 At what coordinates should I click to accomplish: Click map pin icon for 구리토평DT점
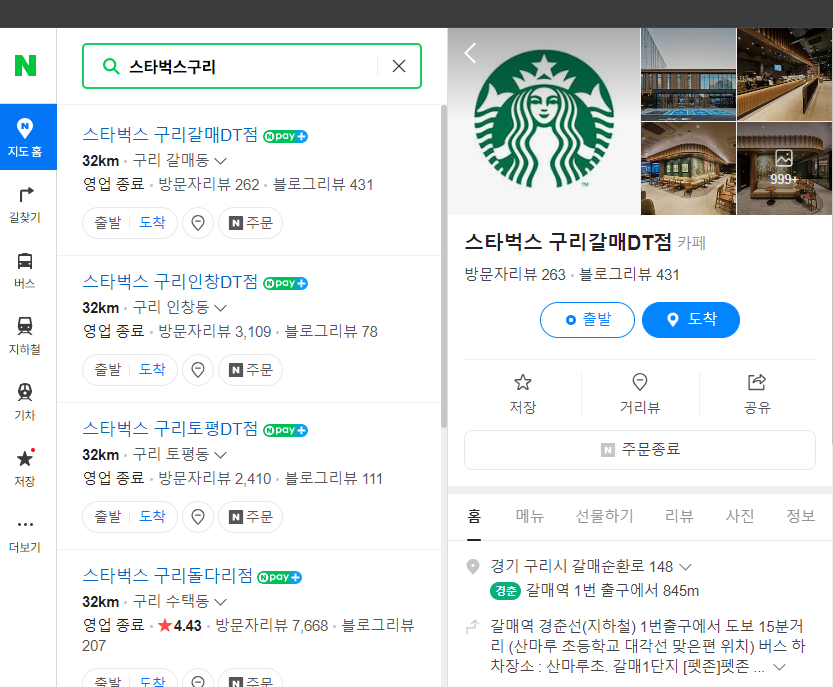click(197, 517)
